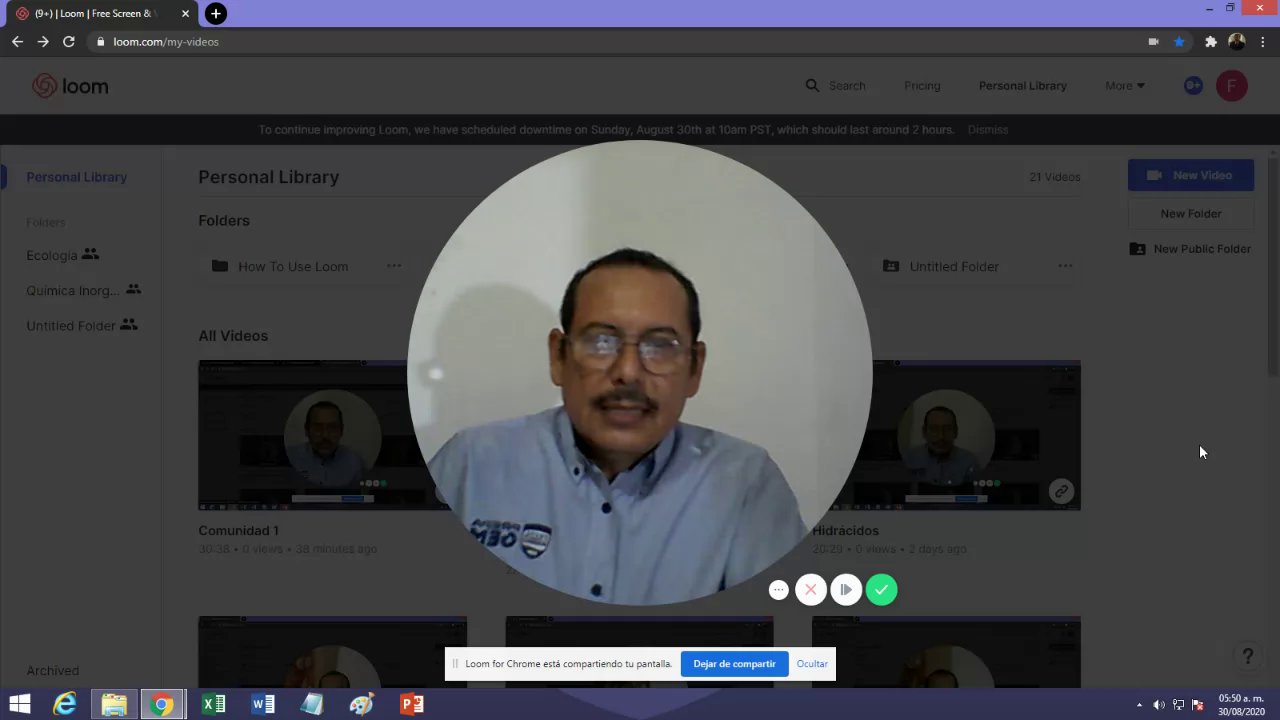Click Dejar de compartir button
1280x720 pixels.
tap(734, 664)
